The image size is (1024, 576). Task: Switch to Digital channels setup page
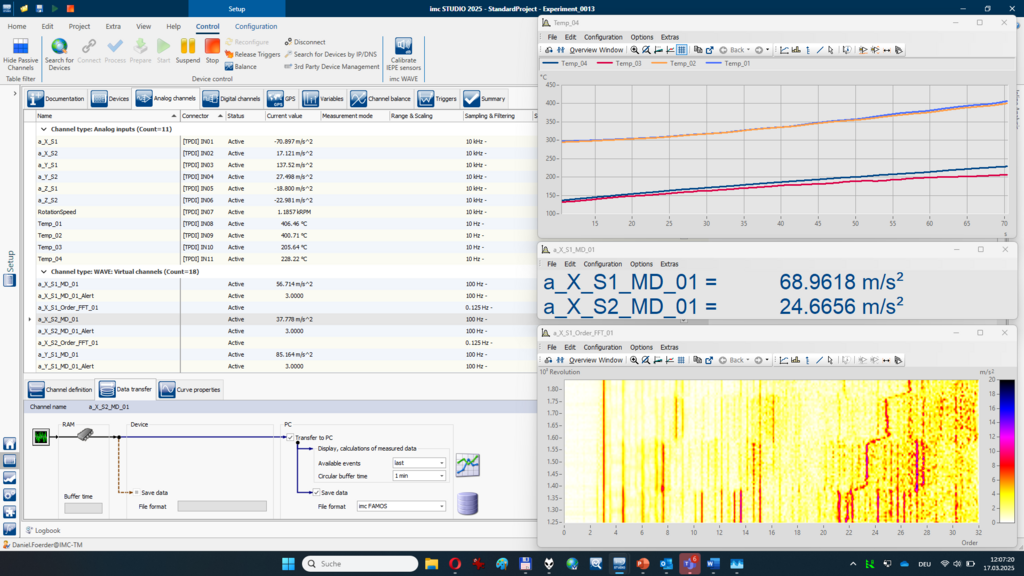(232, 99)
